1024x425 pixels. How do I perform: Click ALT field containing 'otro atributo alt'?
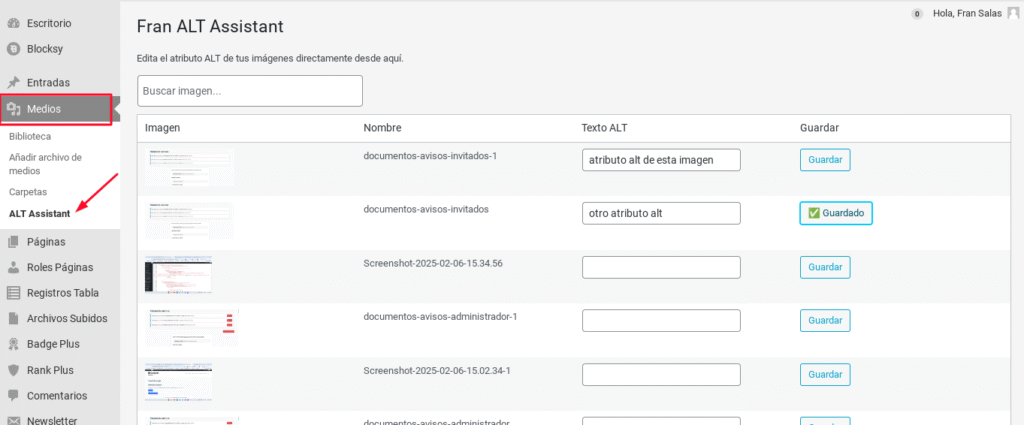pos(661,213)
